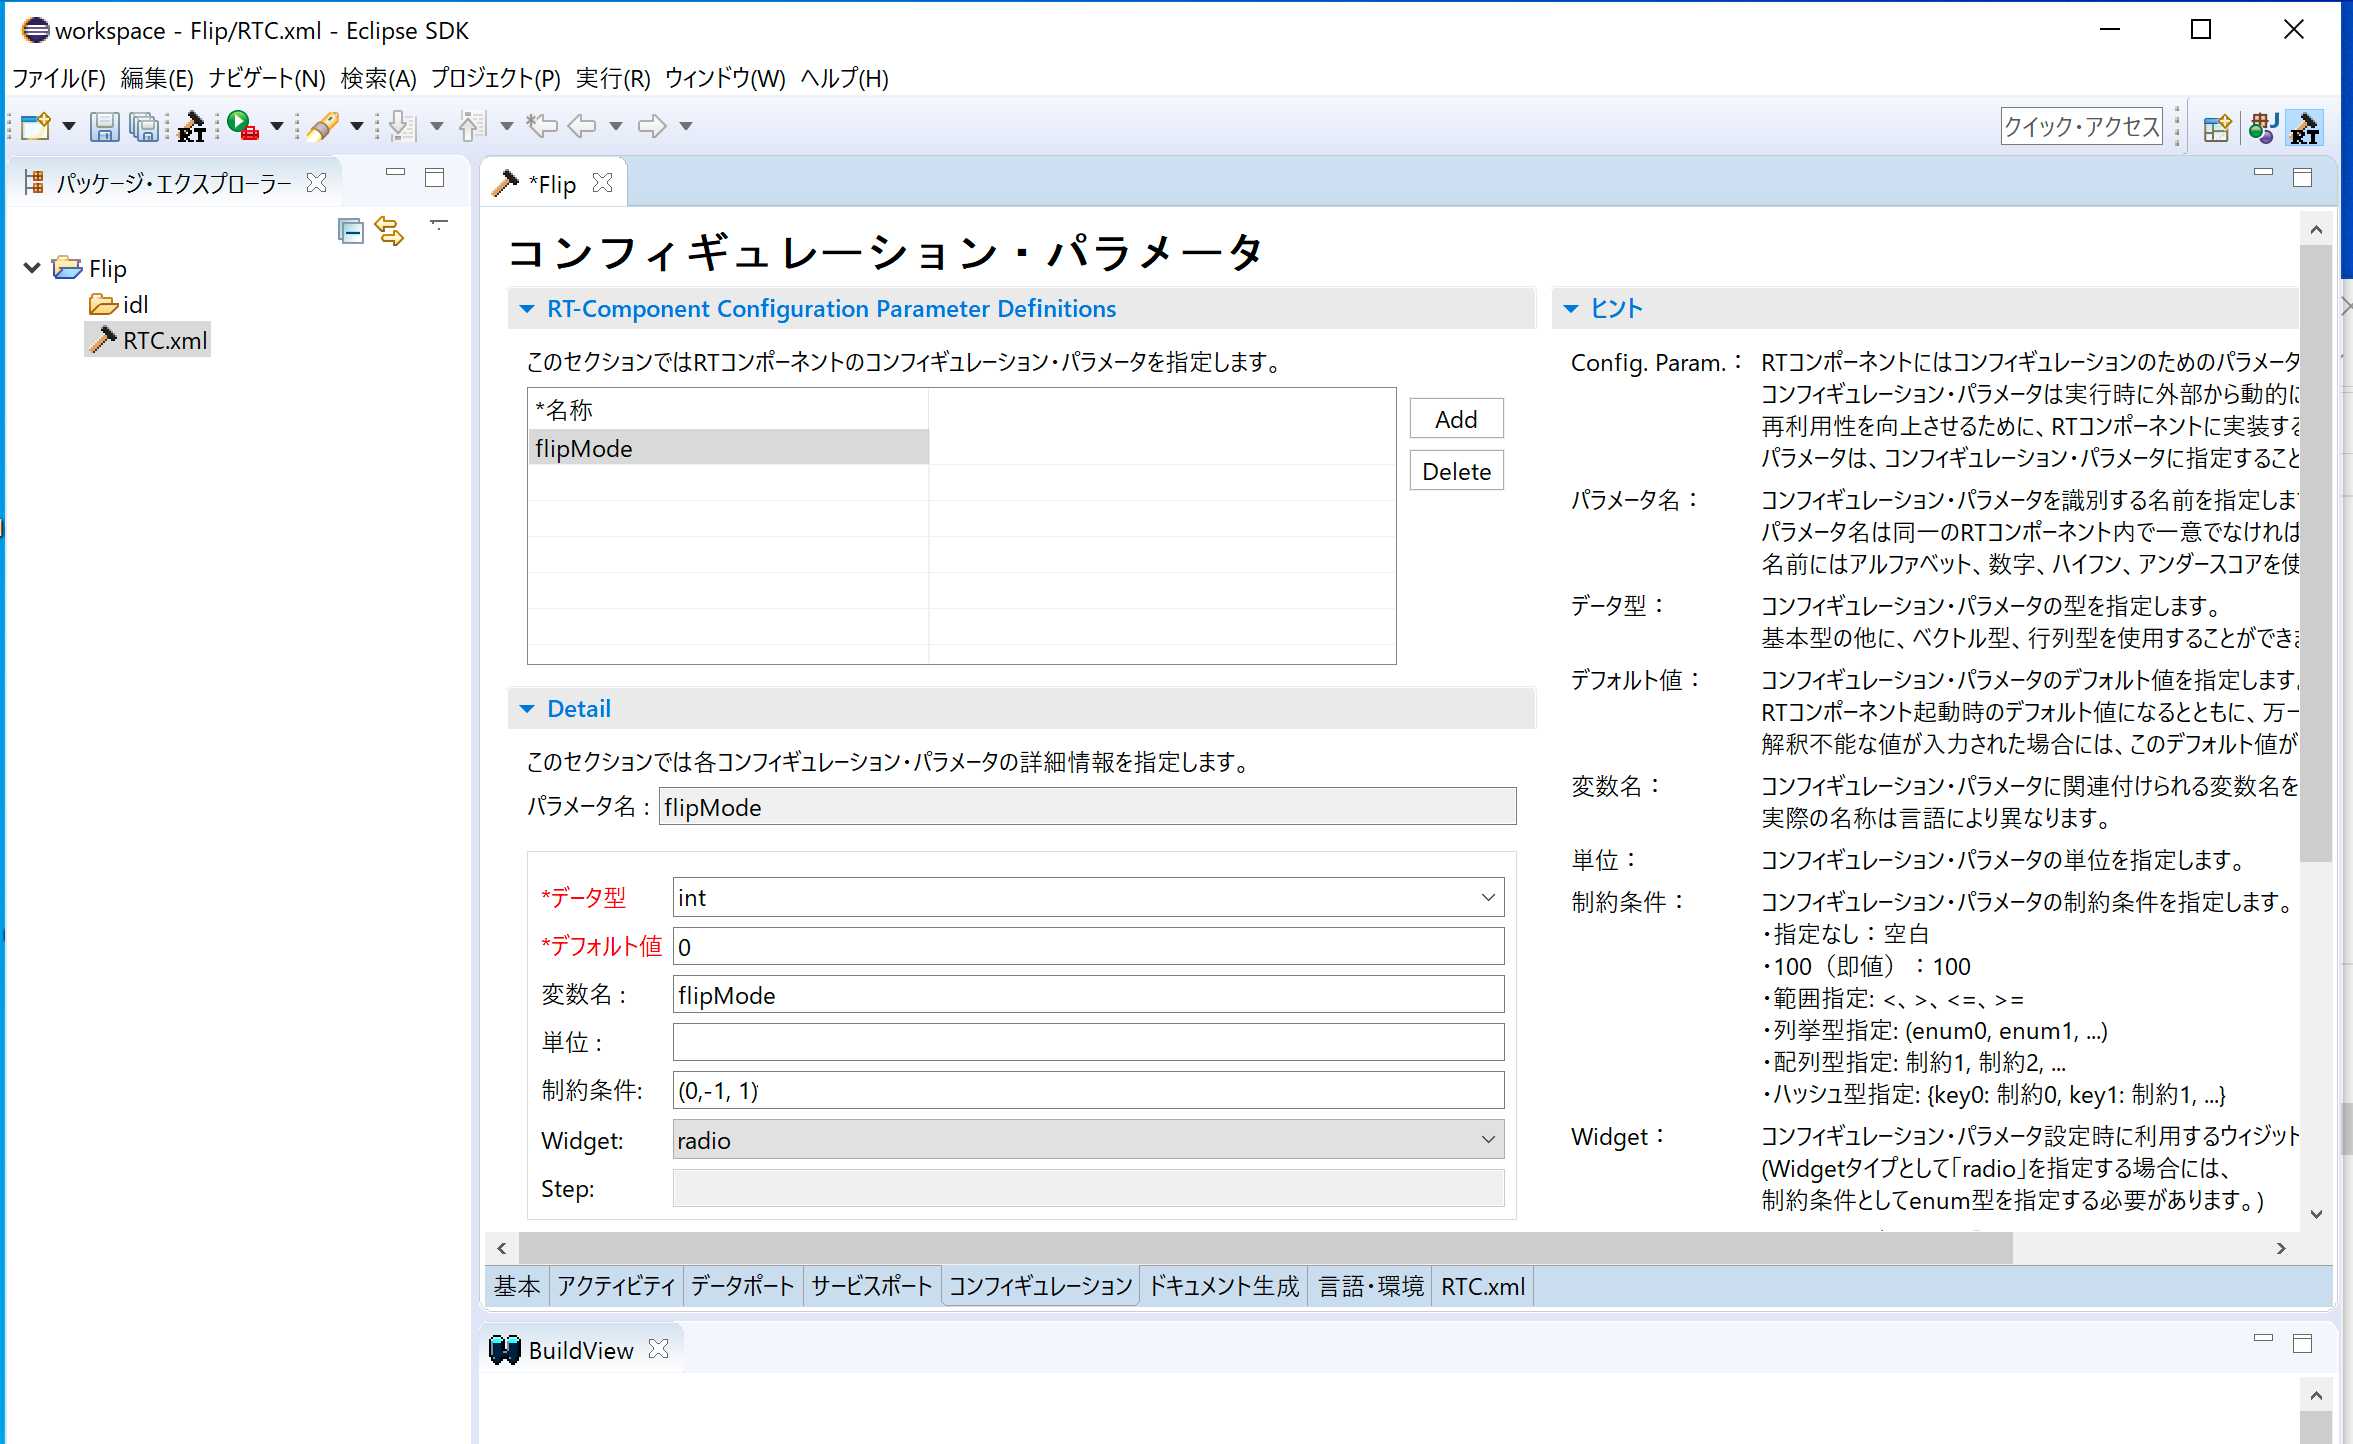The width and height of the screenshot is (2353, 1444).
Task: Open the Package Explorer view menu icon
Action: tap(439, 226)
